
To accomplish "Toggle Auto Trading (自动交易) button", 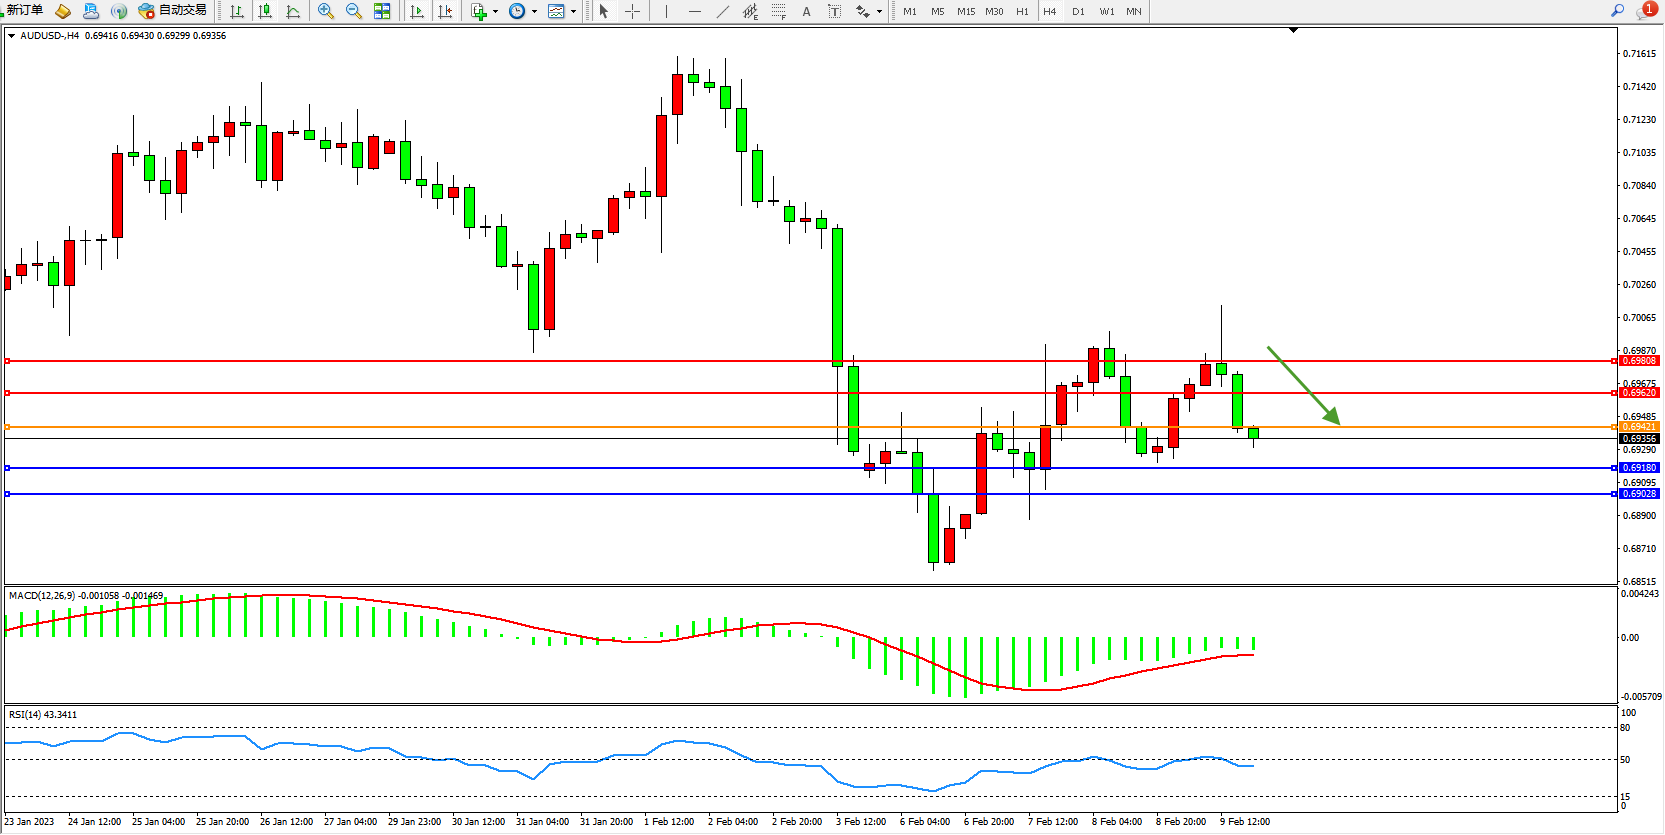I will [x=173, y=11].
